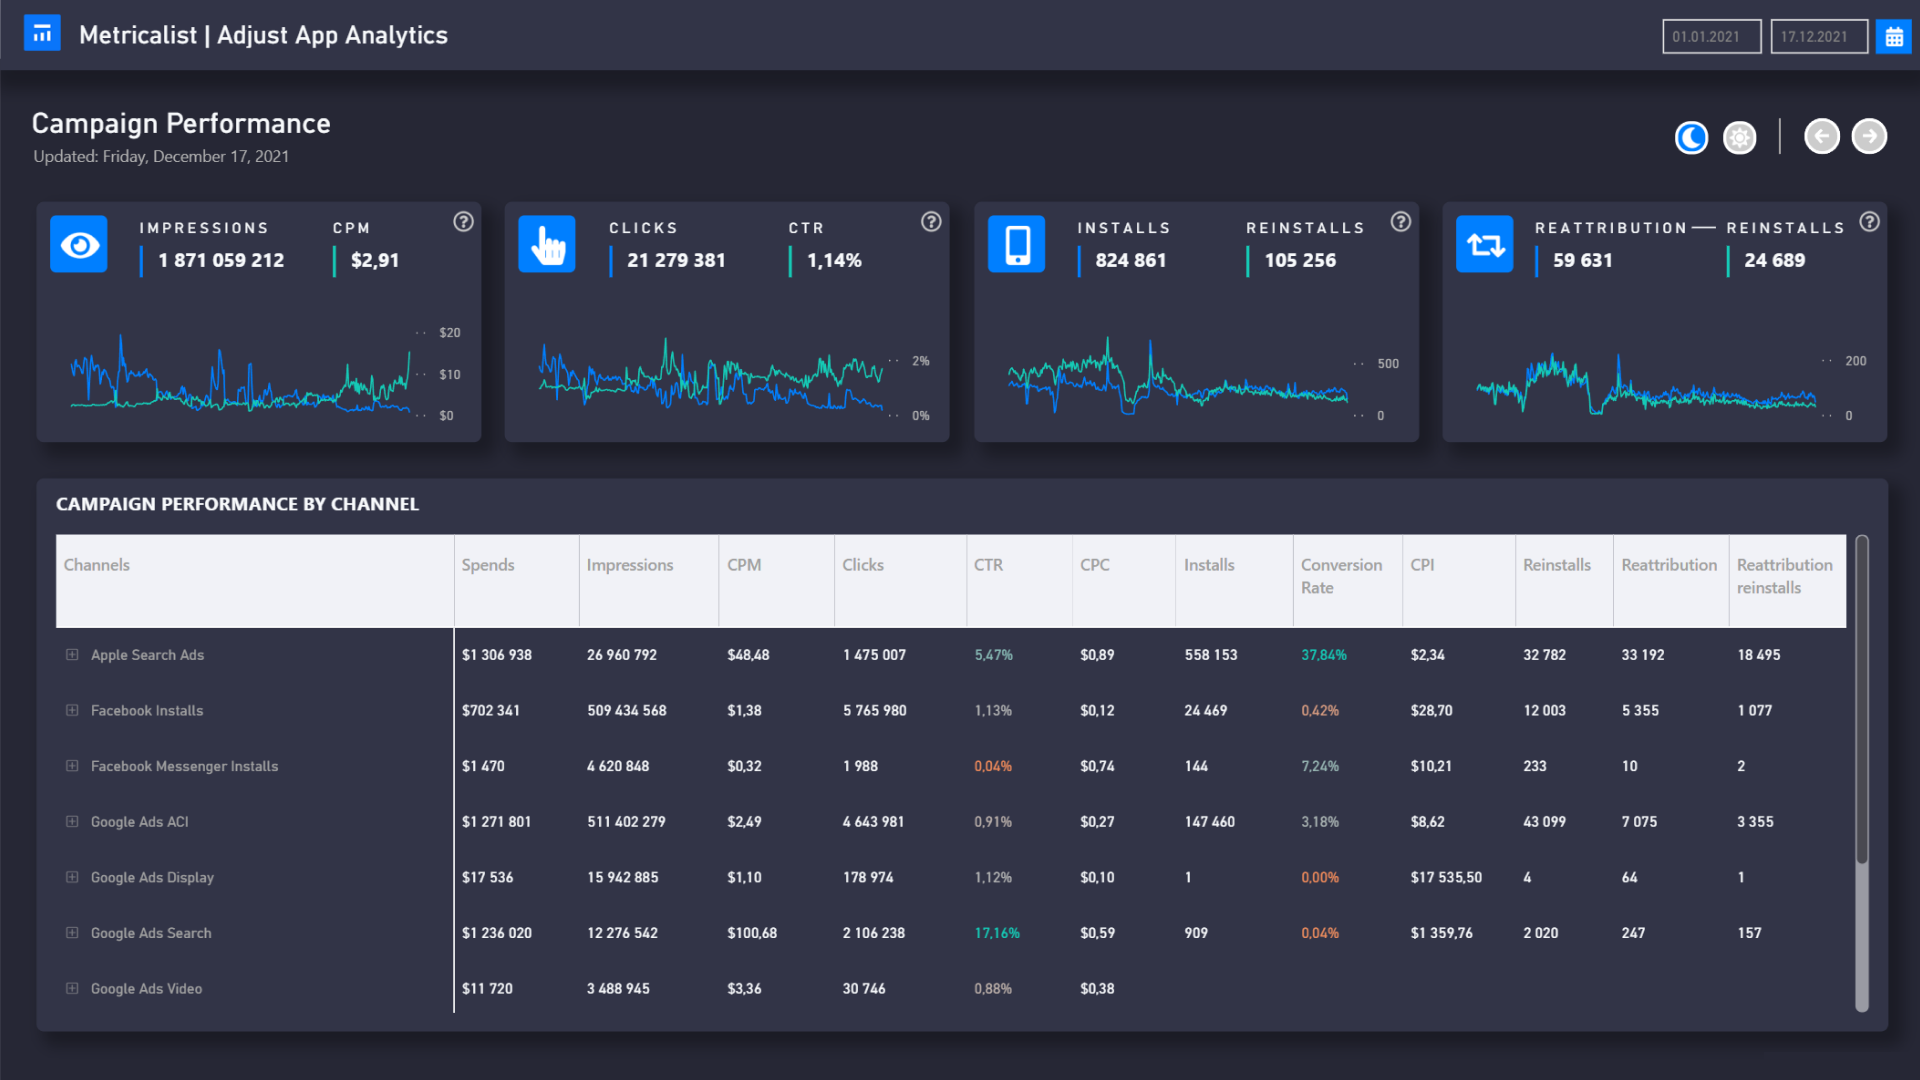Click the Installs phone icon
Viewport: 1920px width, 1080px height.
pyautogui.click(x=1016, y=243)
